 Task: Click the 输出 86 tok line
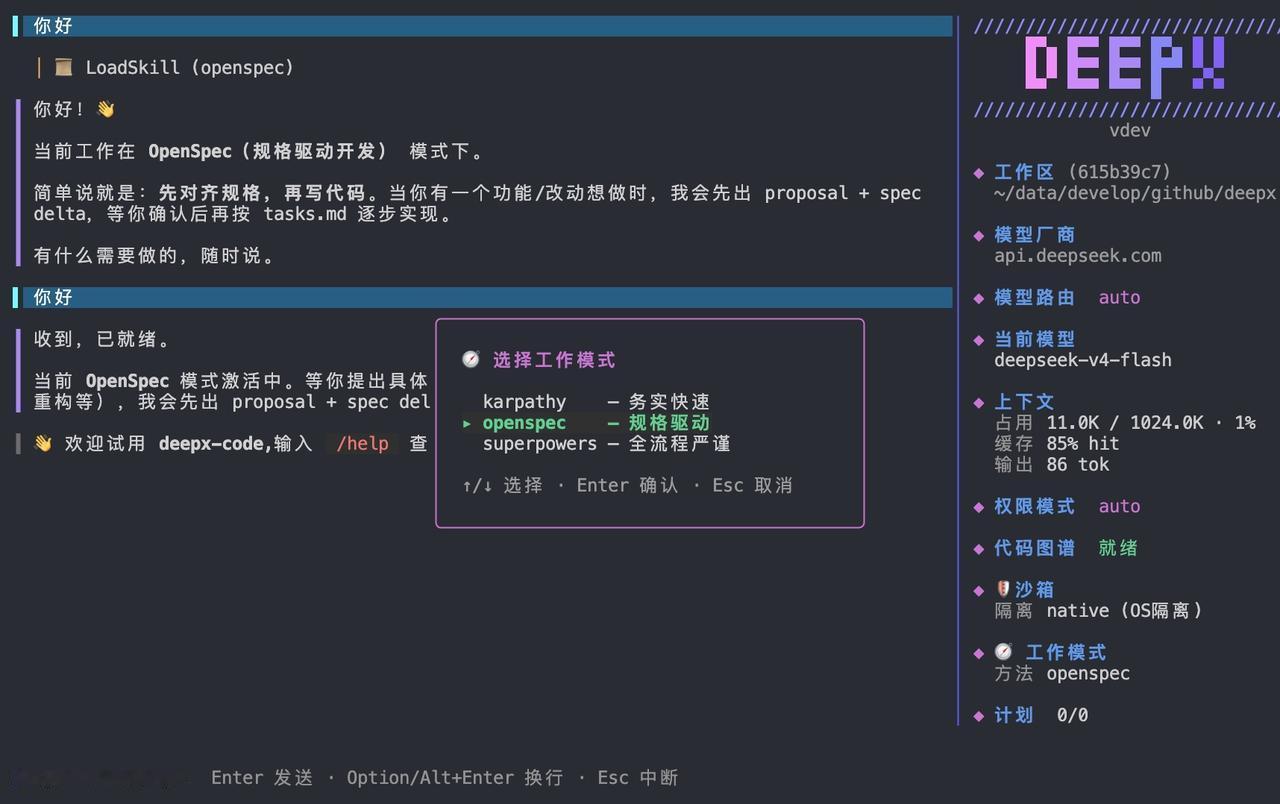pos(1052,465)
